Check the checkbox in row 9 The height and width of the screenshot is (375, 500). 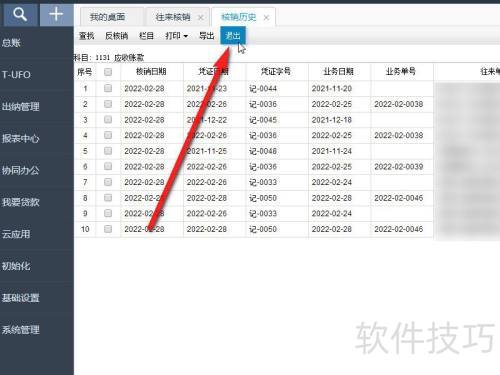click(x=108, y=213)
